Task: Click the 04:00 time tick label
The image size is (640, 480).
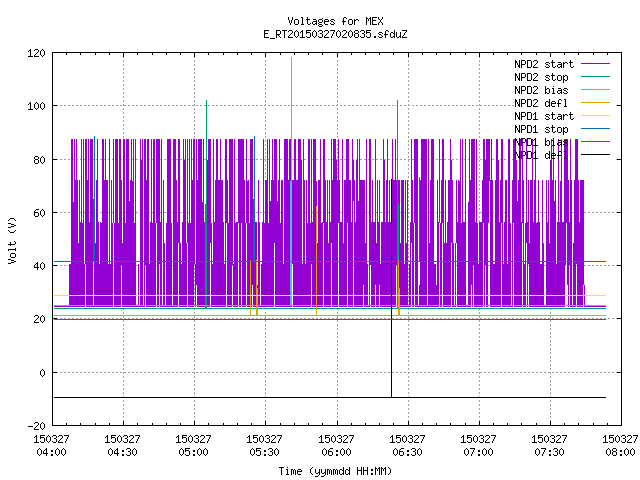Action: (51, 452)
